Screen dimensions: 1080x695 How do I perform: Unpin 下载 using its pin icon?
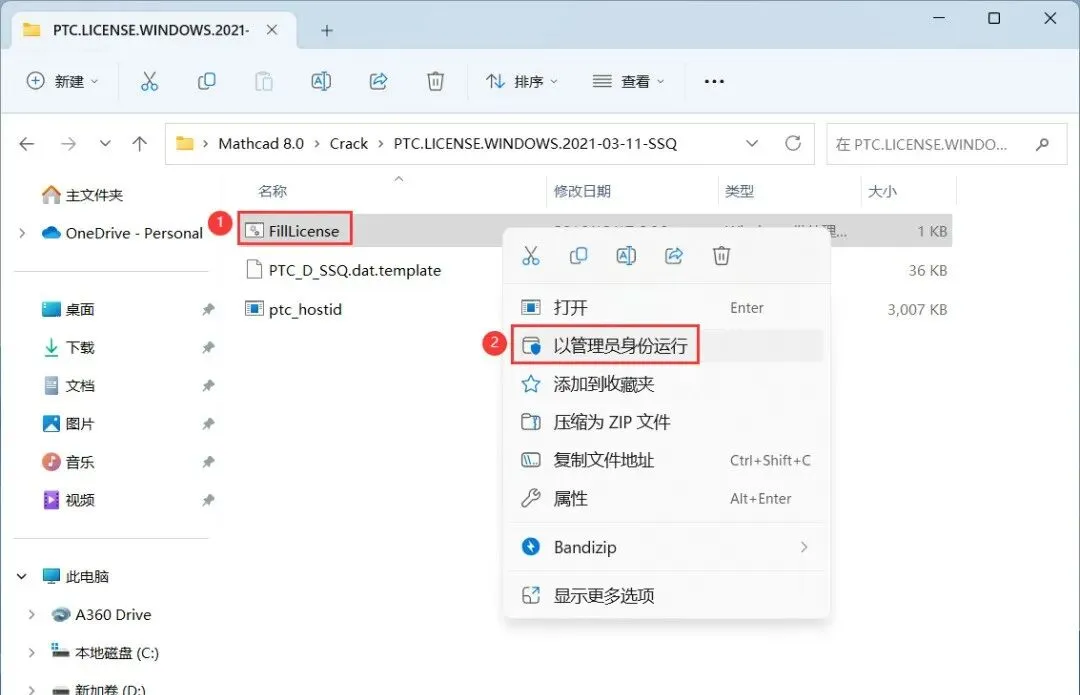click(208, 347)
